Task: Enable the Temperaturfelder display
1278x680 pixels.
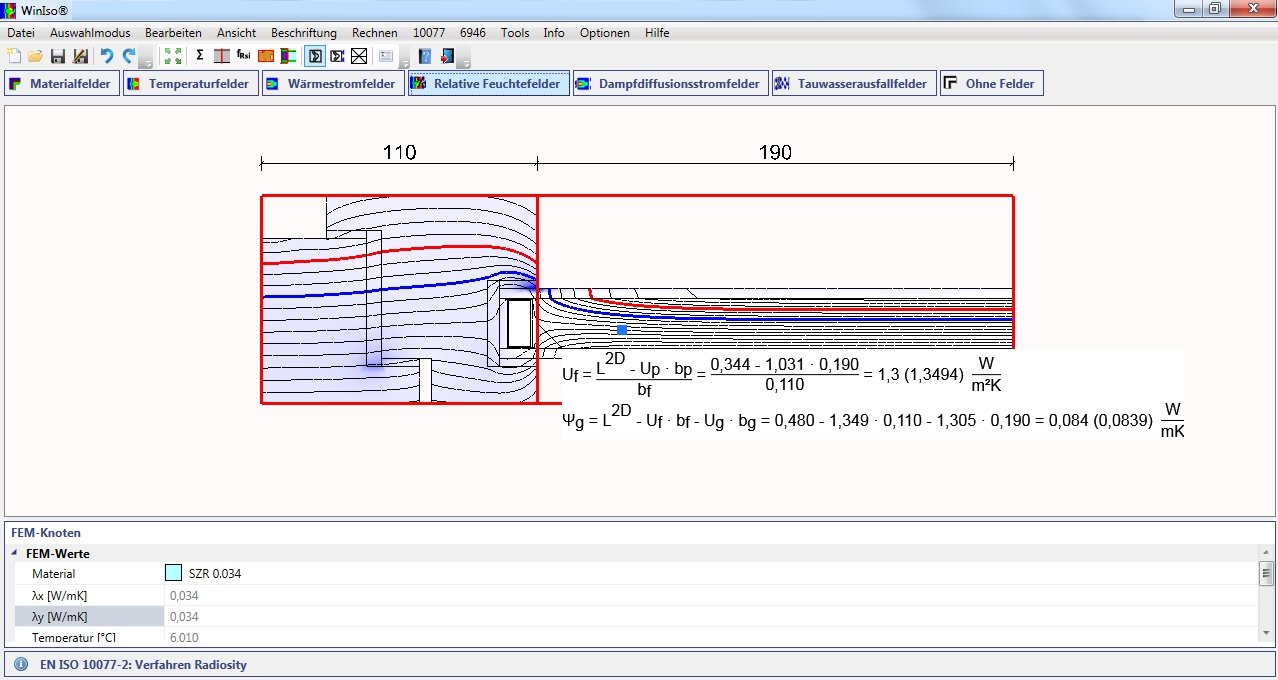Action: (x=190, y=84)
